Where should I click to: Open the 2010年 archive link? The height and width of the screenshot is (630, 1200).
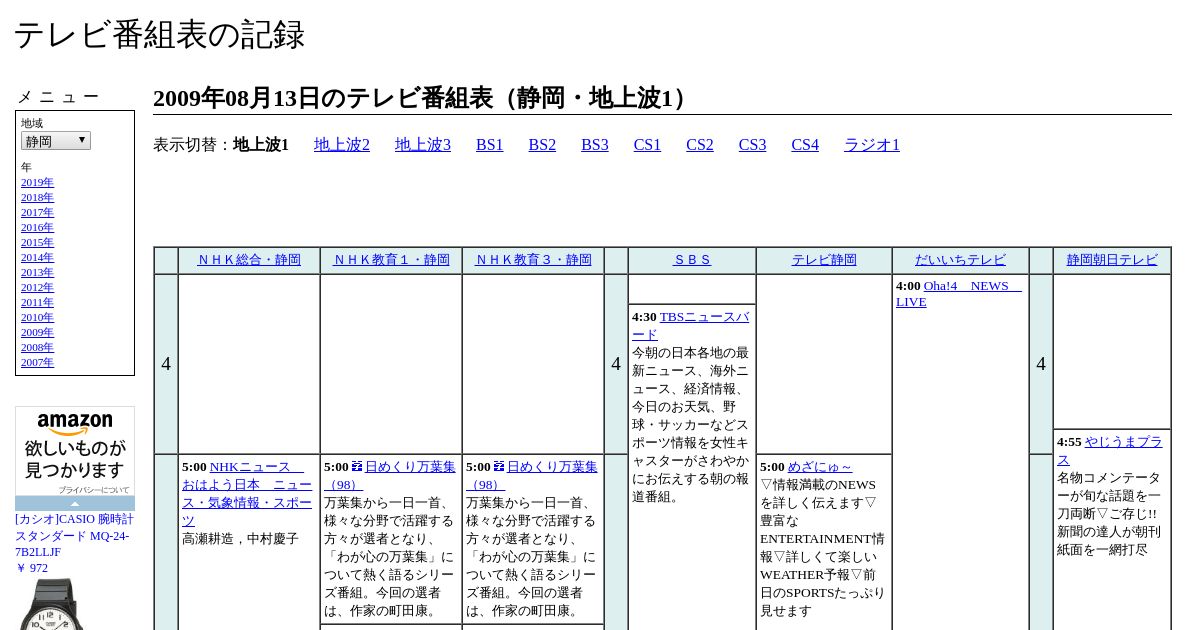click(x=37, y=317)
